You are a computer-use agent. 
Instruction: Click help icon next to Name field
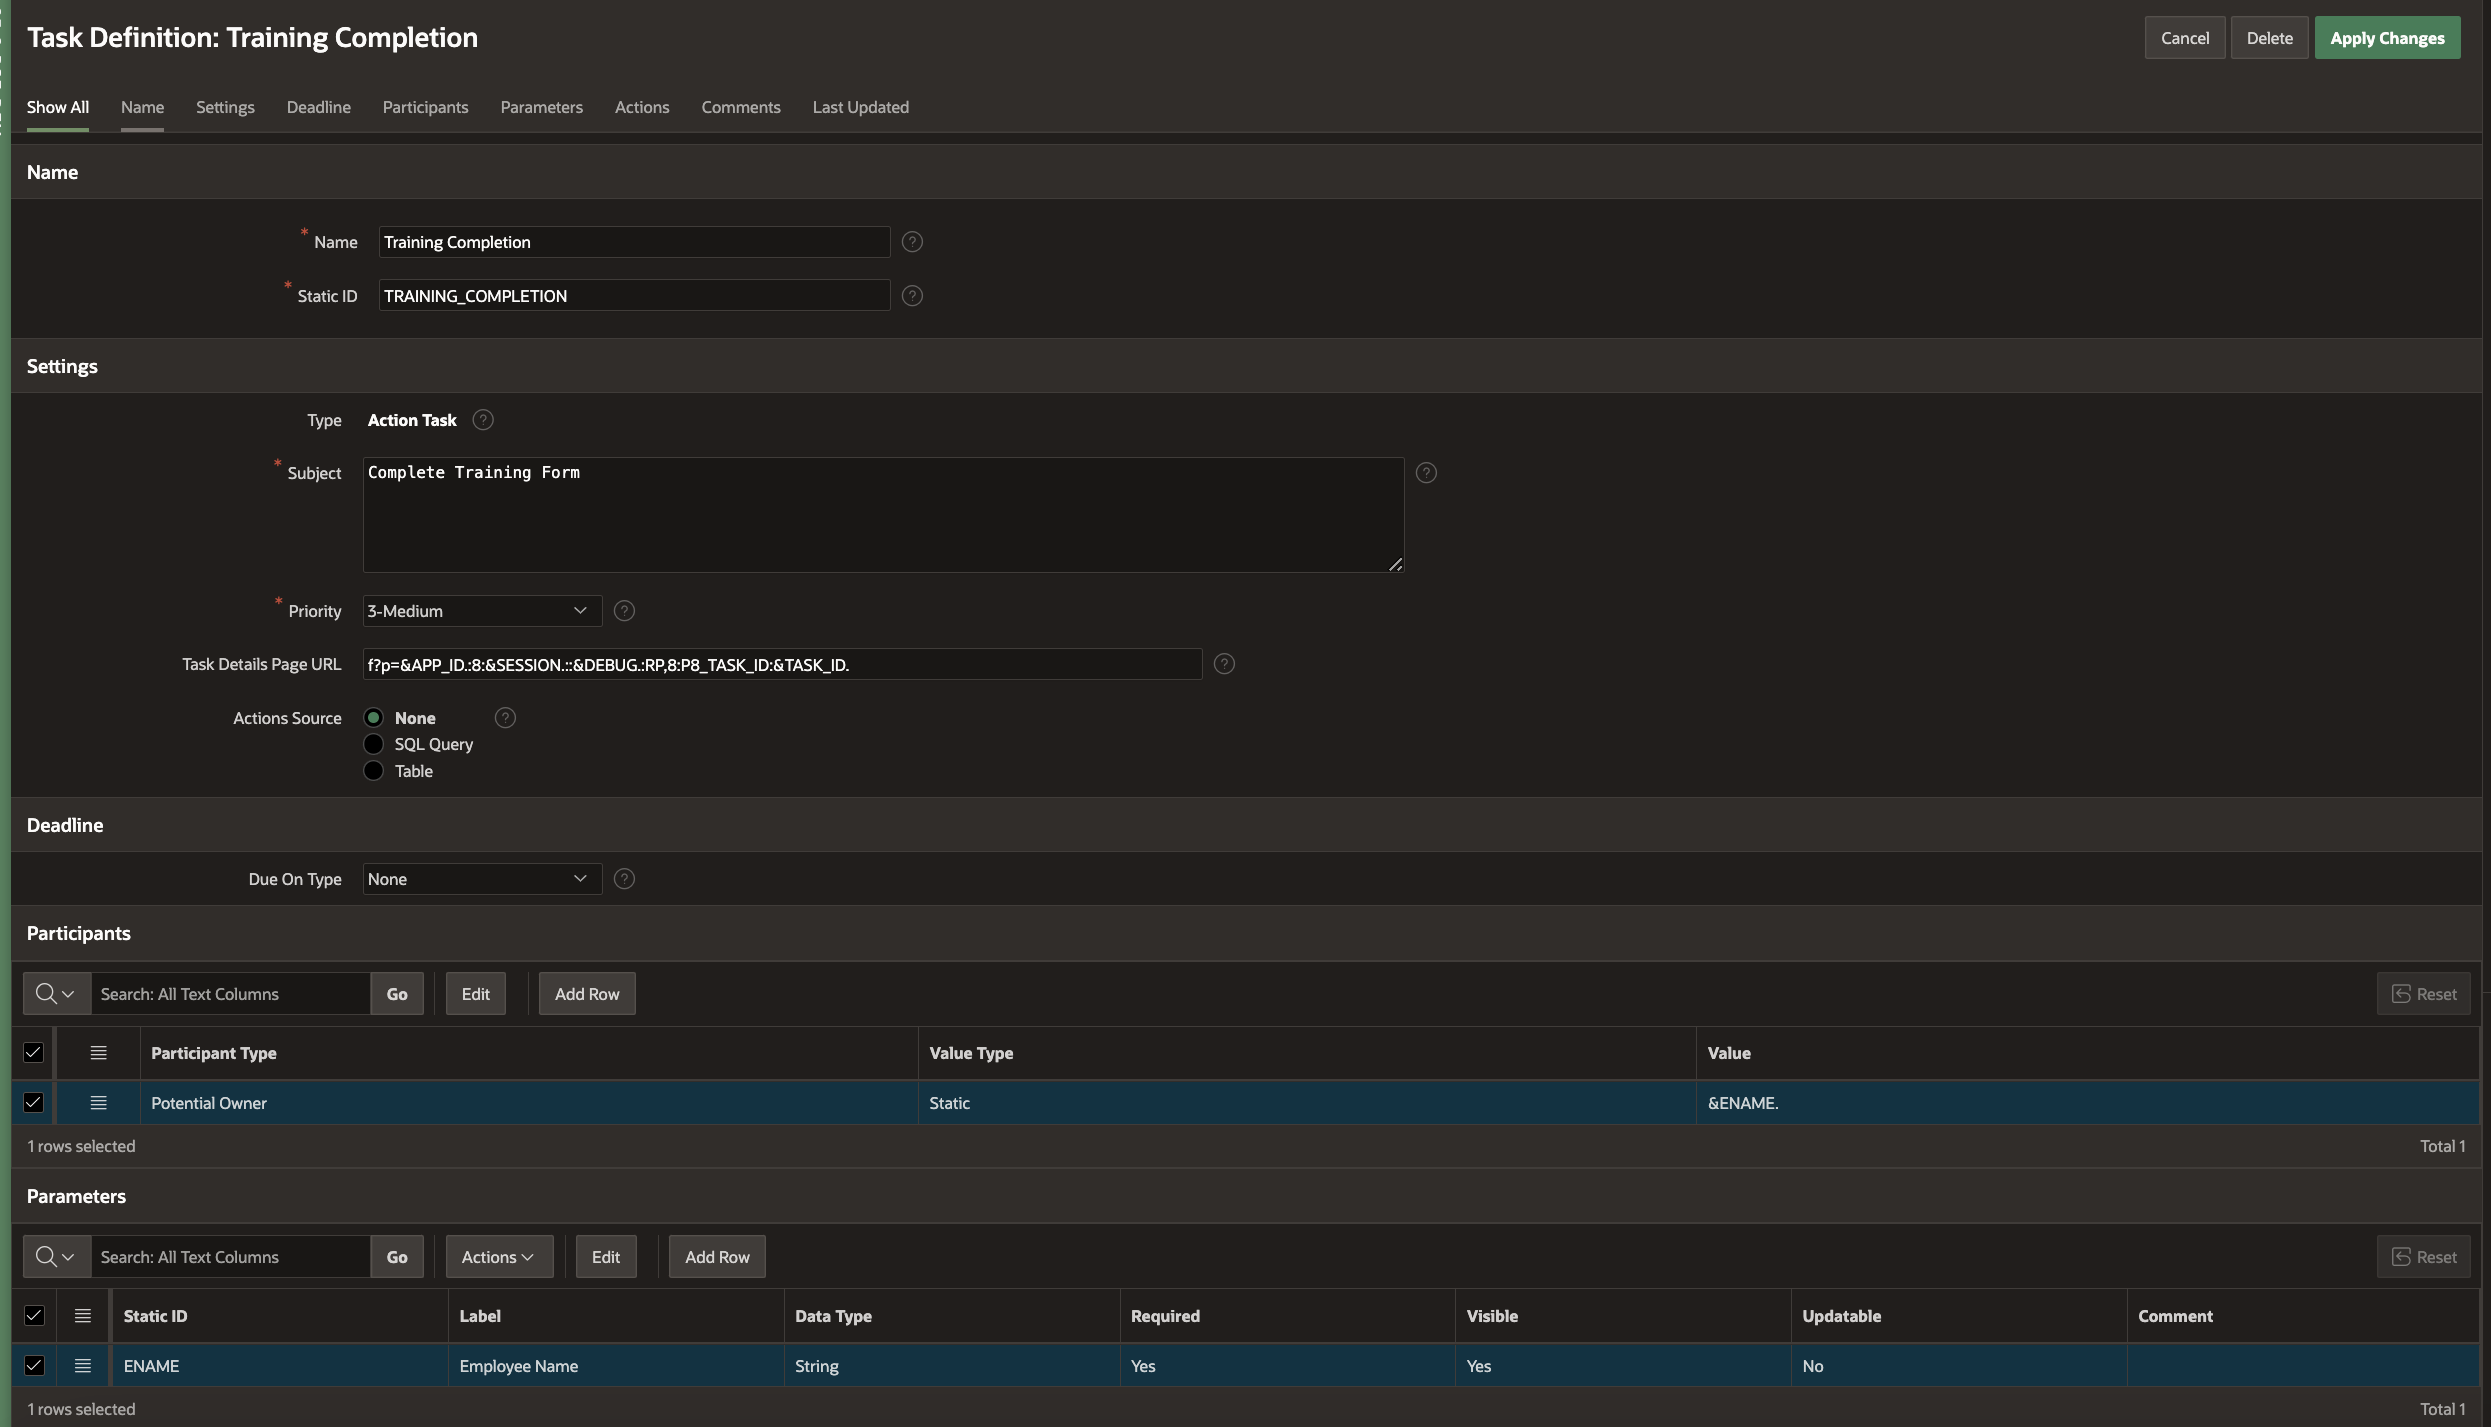[912, 242]
